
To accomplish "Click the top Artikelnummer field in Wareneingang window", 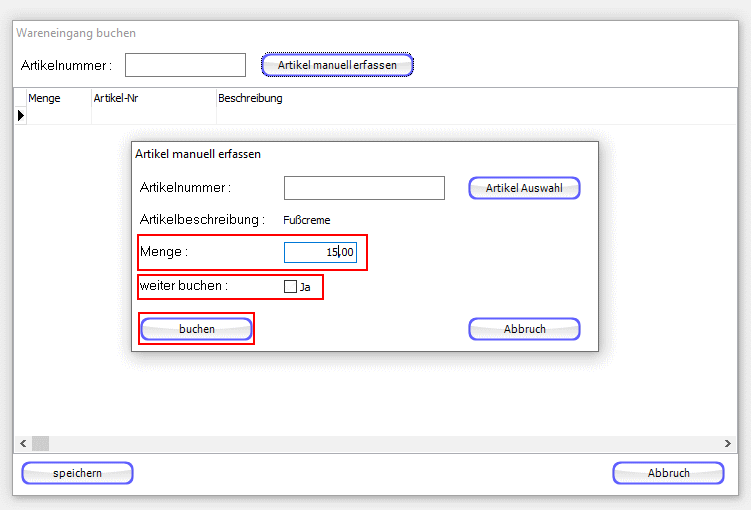I will click(185, 65).
